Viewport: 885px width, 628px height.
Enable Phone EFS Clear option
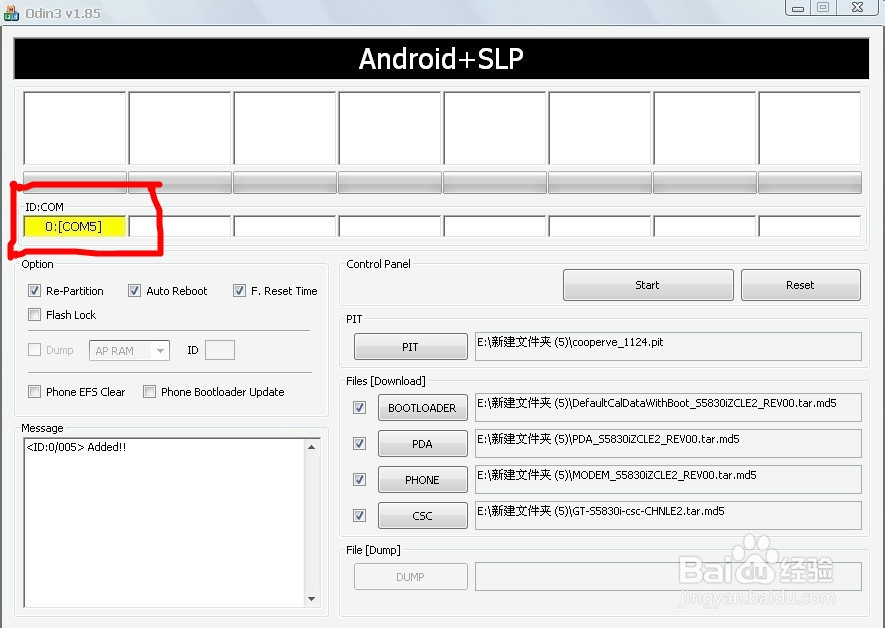(x=34, y=392)
